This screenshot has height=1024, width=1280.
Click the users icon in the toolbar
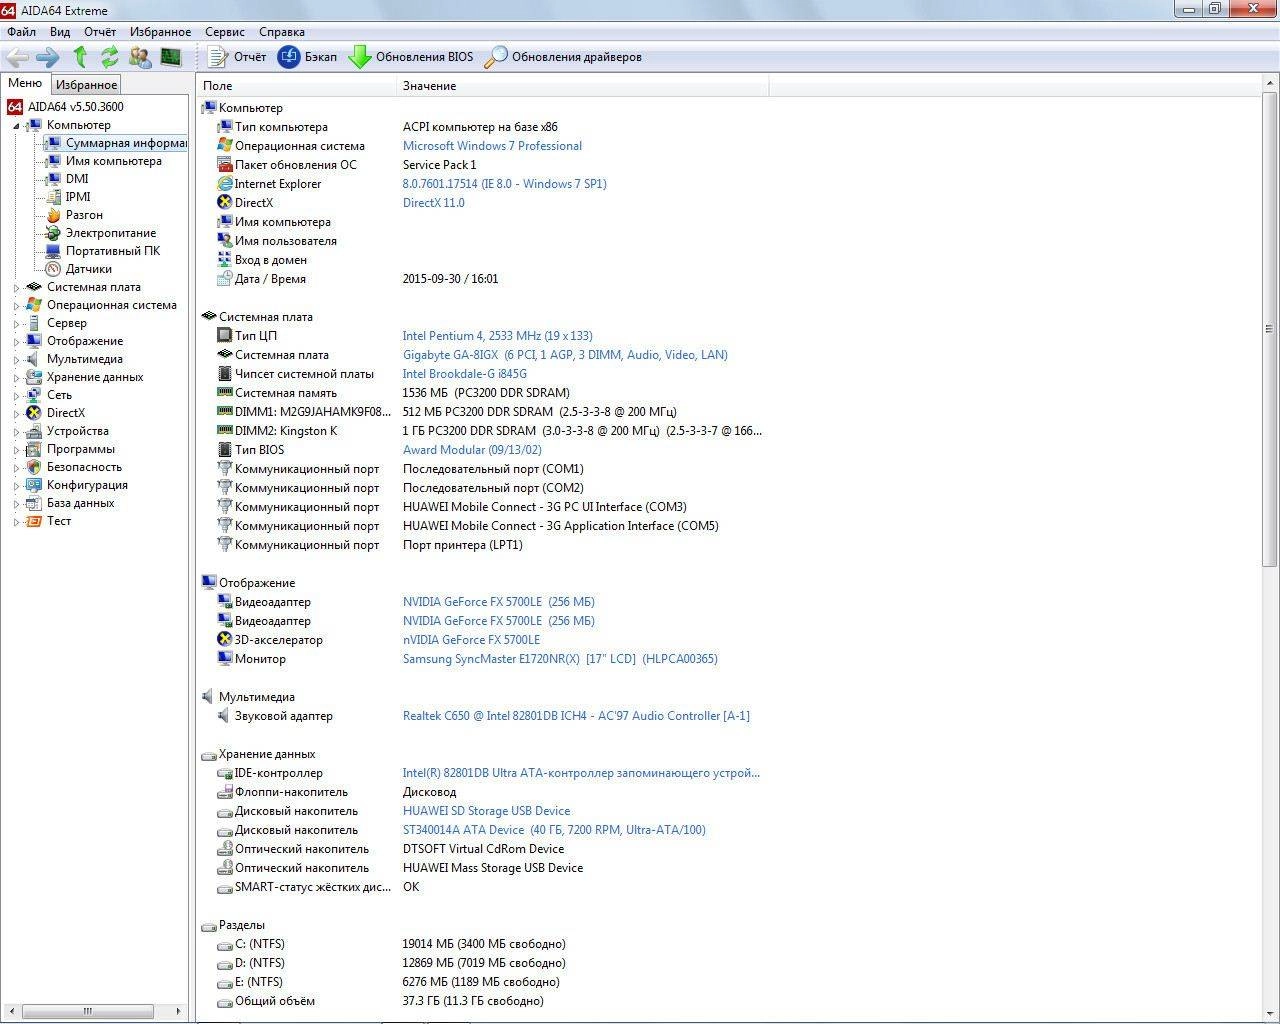140,57
